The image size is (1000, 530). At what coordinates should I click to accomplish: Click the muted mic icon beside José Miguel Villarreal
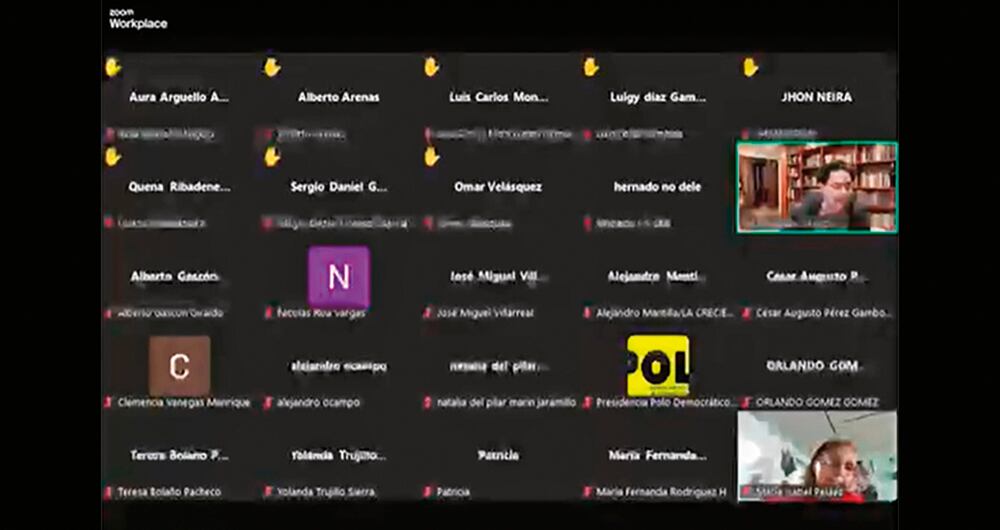(x=428, y=313)
